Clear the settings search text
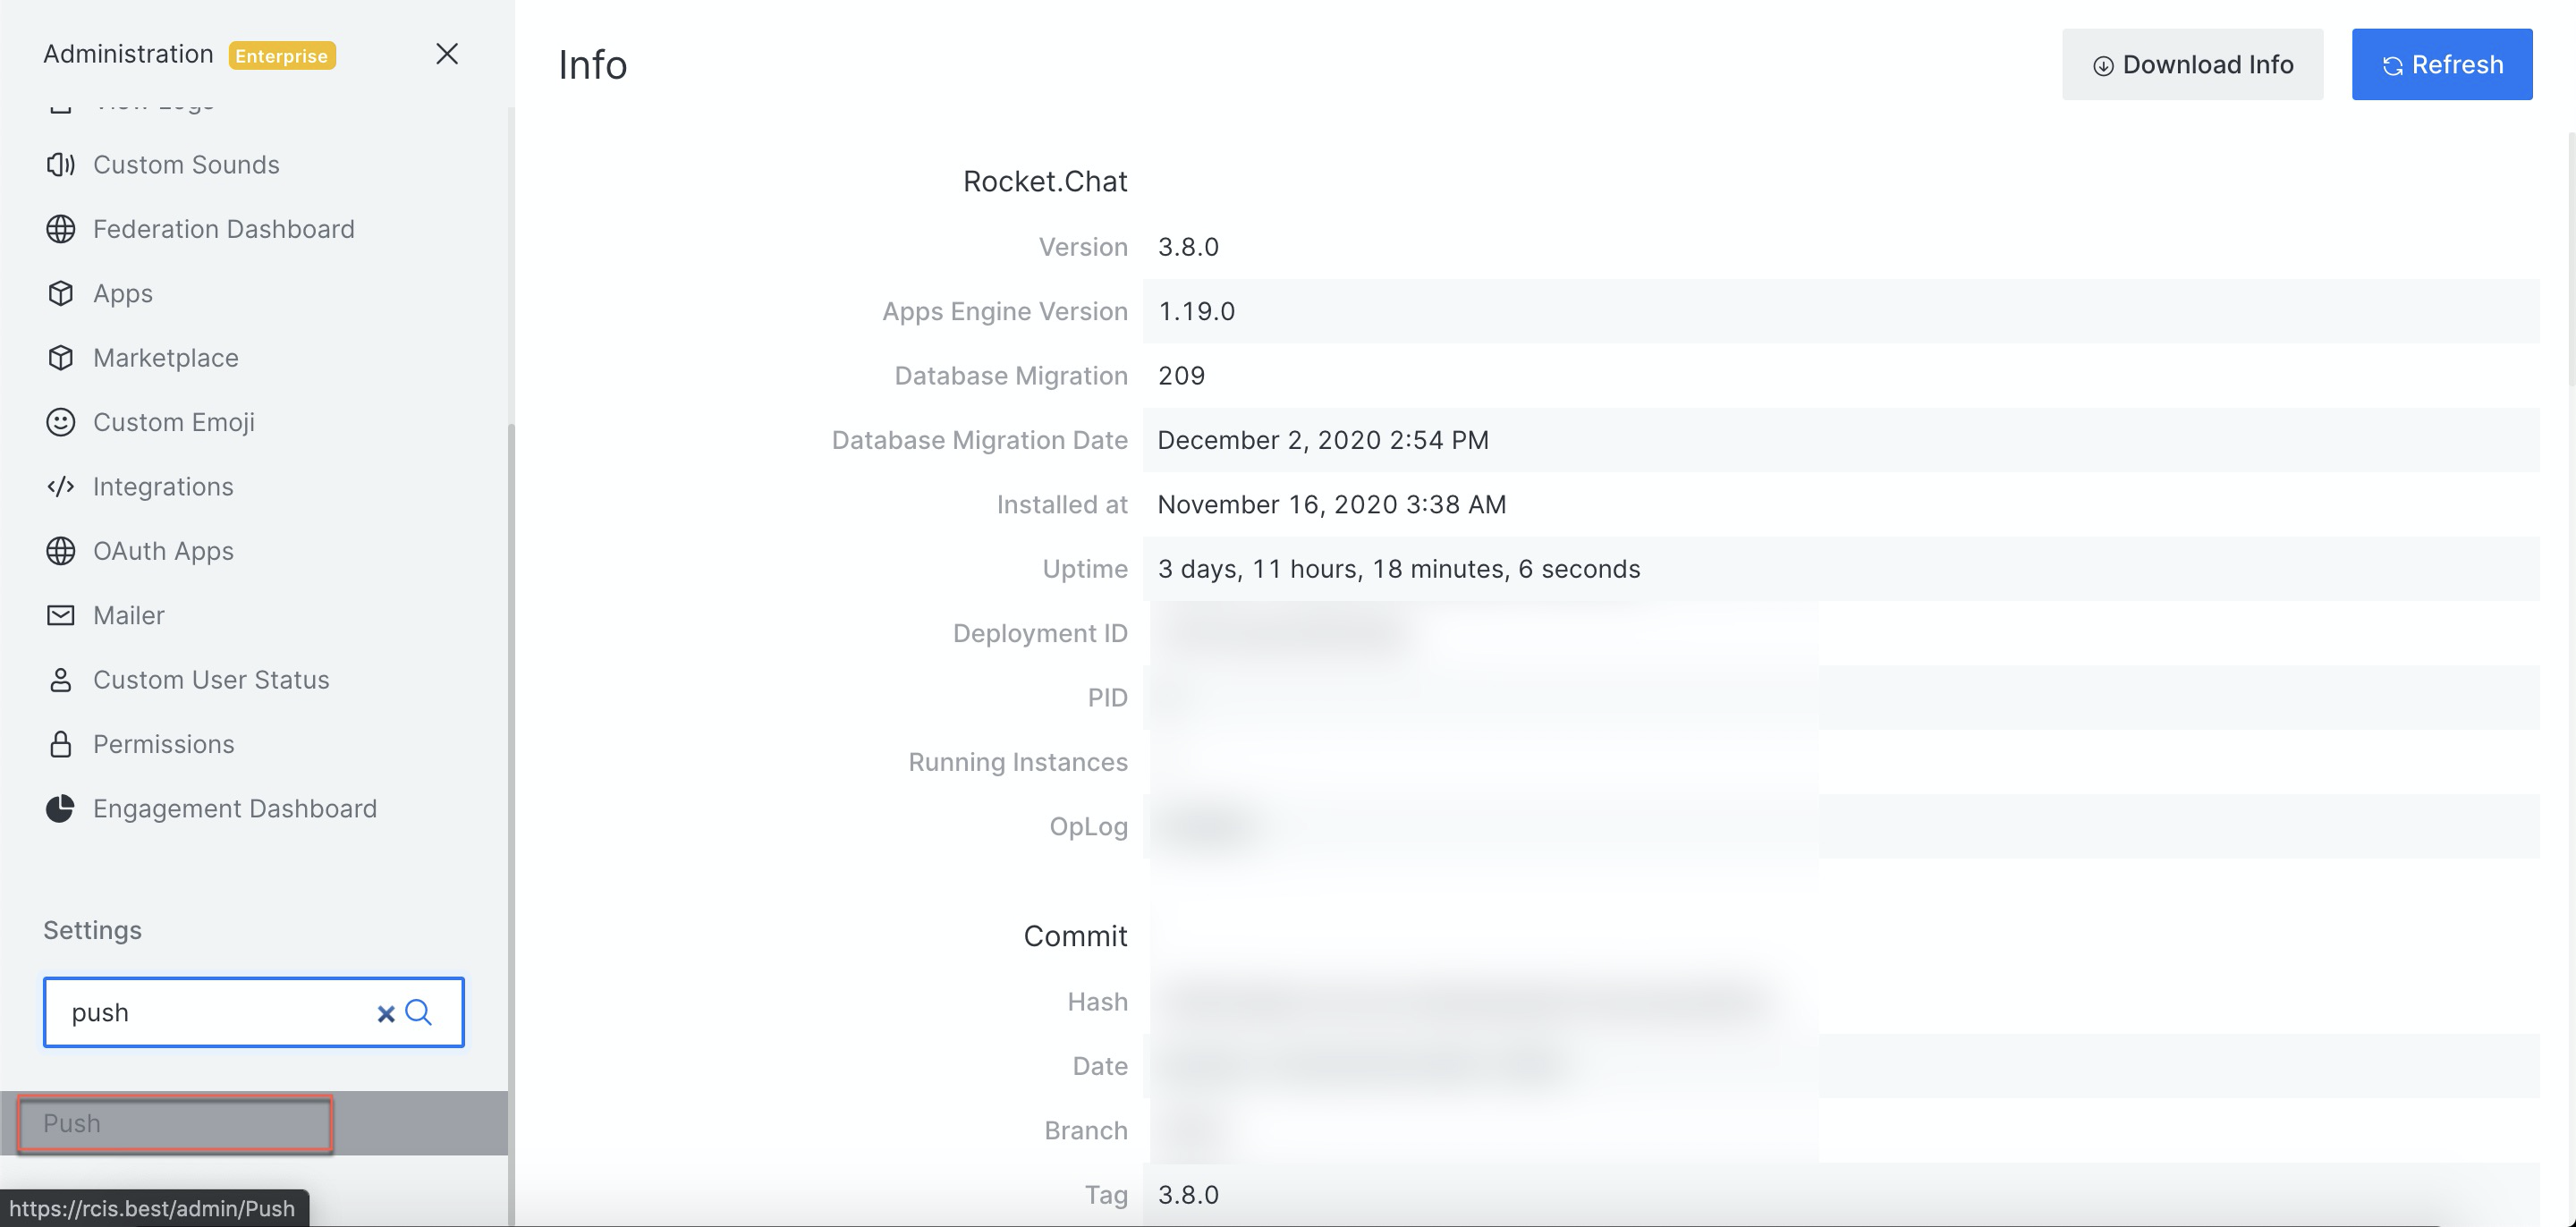This screenshot has height=1227, width=2576. [386, 1013]
